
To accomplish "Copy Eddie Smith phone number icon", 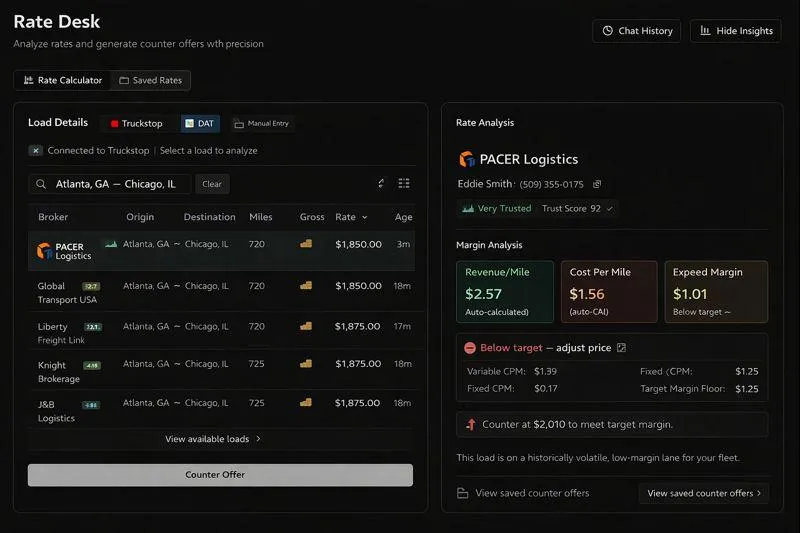I will tap(596, 184).
